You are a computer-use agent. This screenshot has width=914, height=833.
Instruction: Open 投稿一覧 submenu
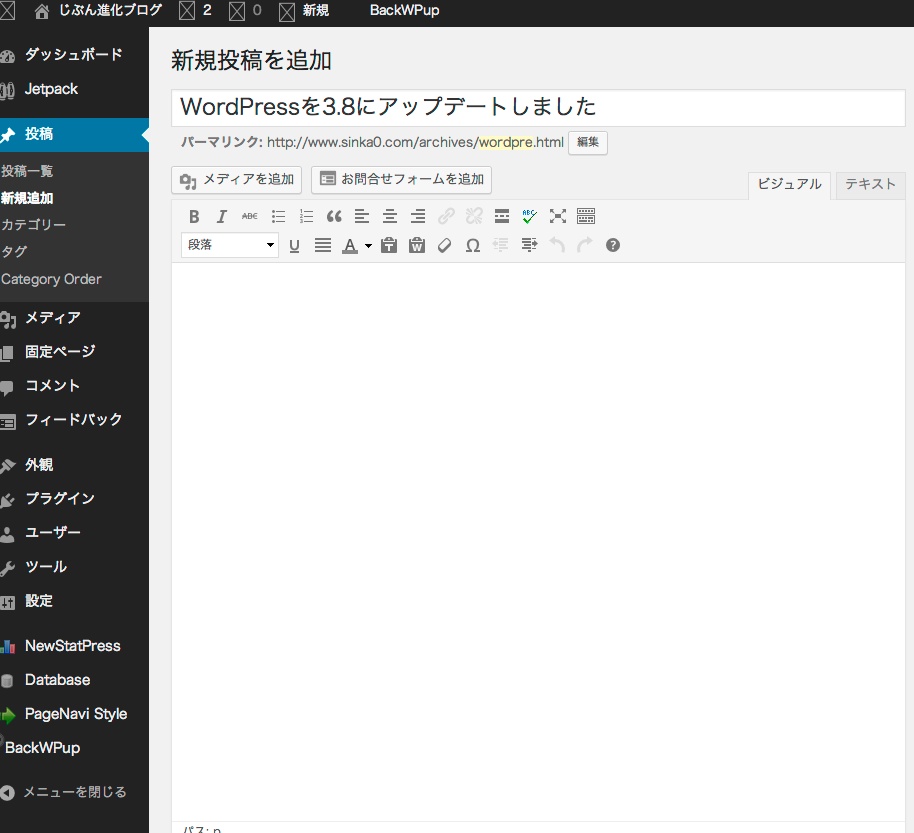coord(27,171)
